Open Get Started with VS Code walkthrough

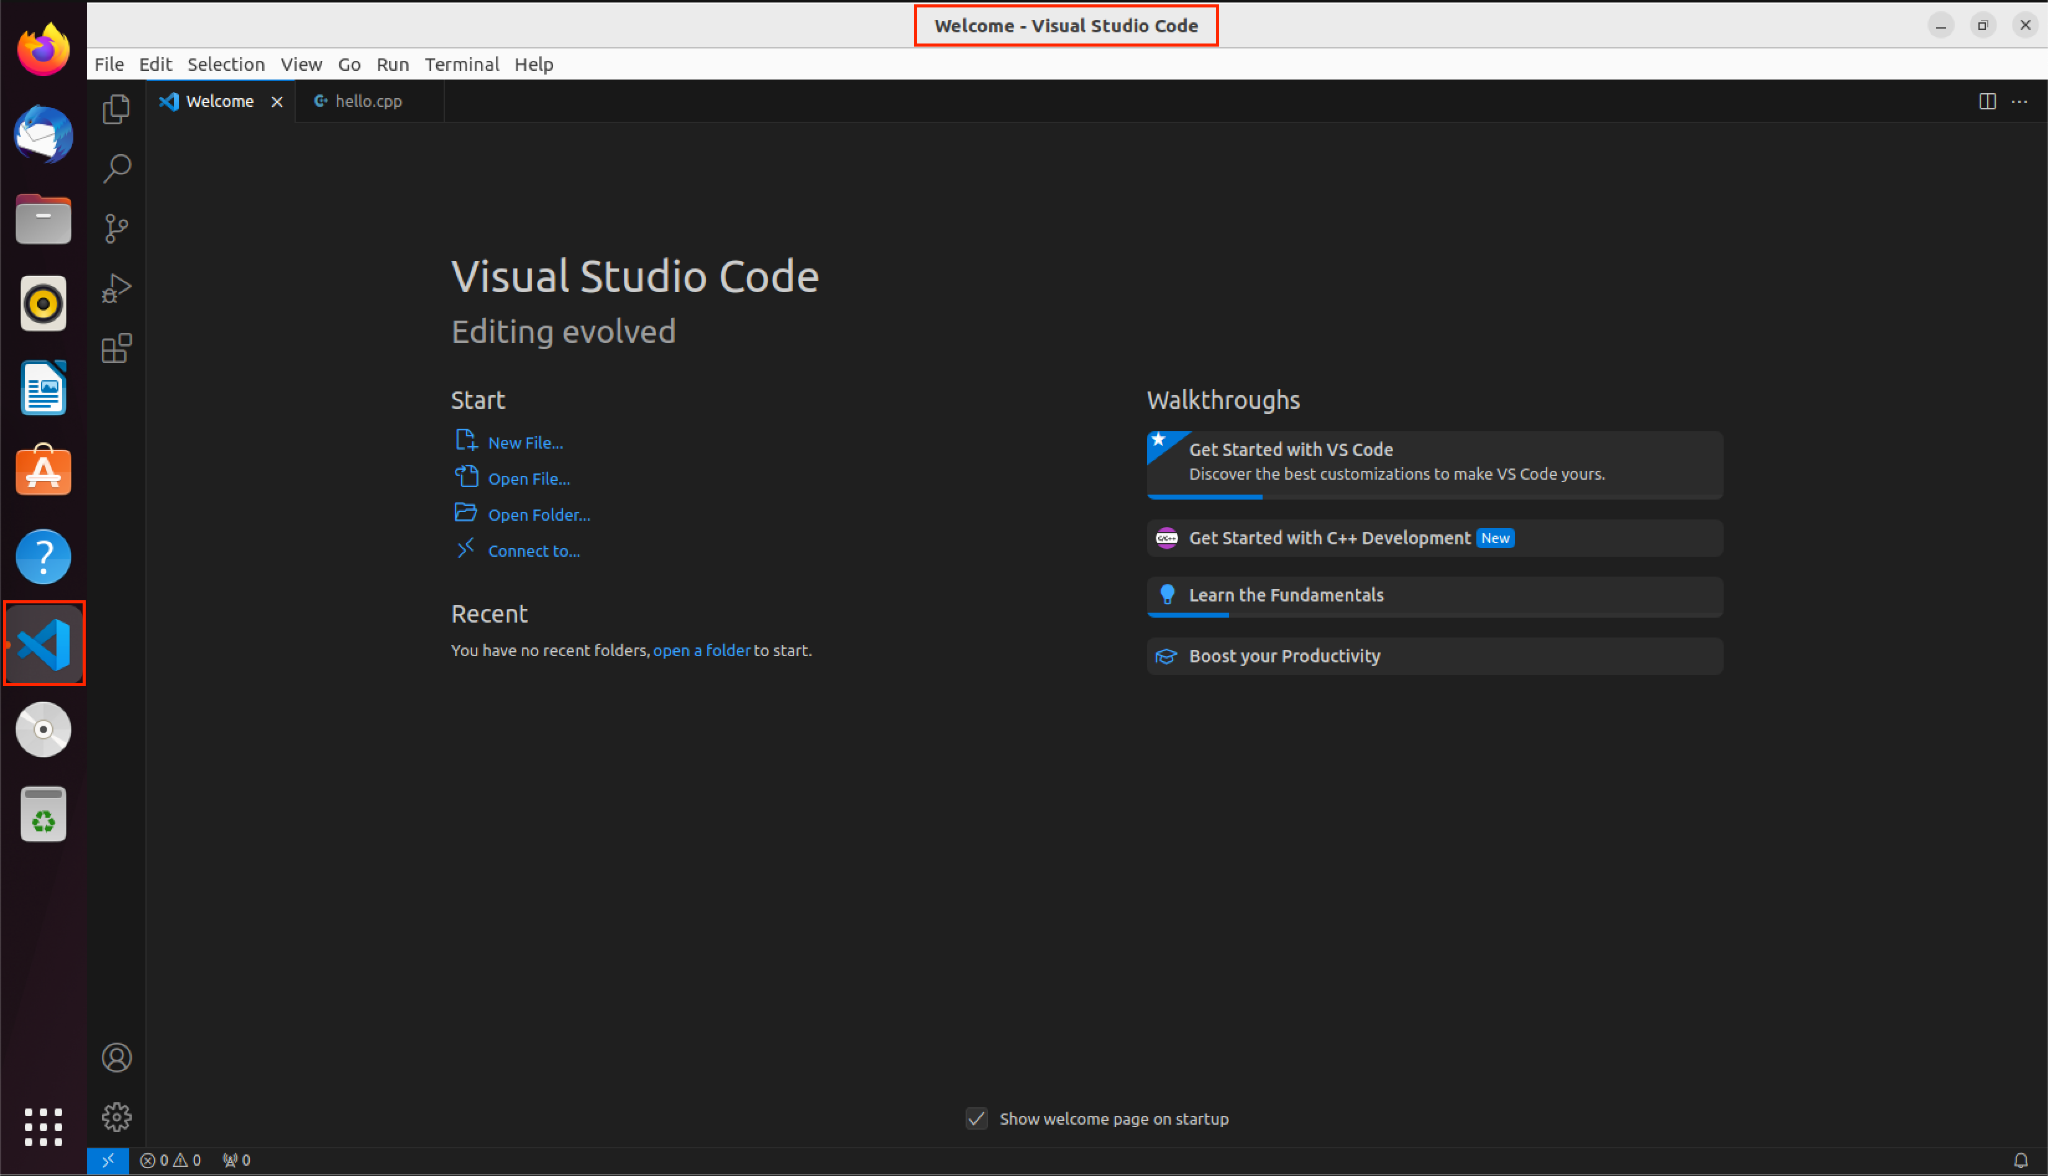(1434, 465)
